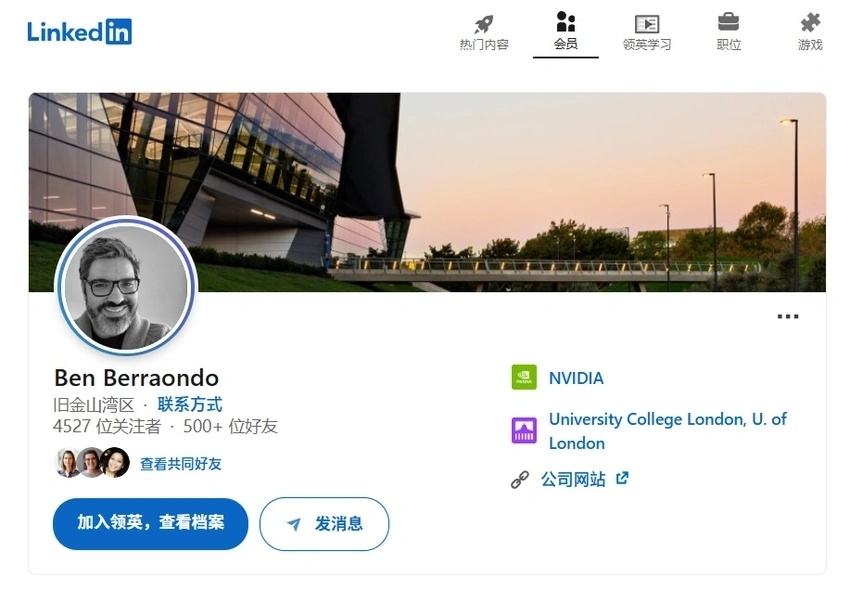This screenshot has height=590, width=850.
Task: Click Ben Berraondo's profile photo
Action: coord(126,286)
